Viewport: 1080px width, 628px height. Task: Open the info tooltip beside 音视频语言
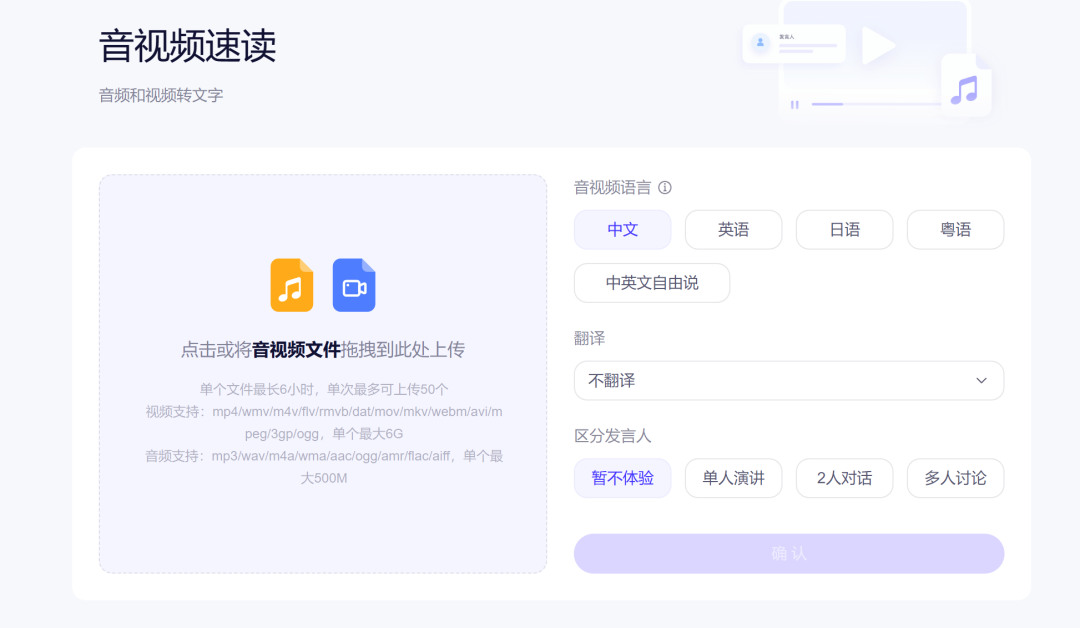click(x=666, y=187)
